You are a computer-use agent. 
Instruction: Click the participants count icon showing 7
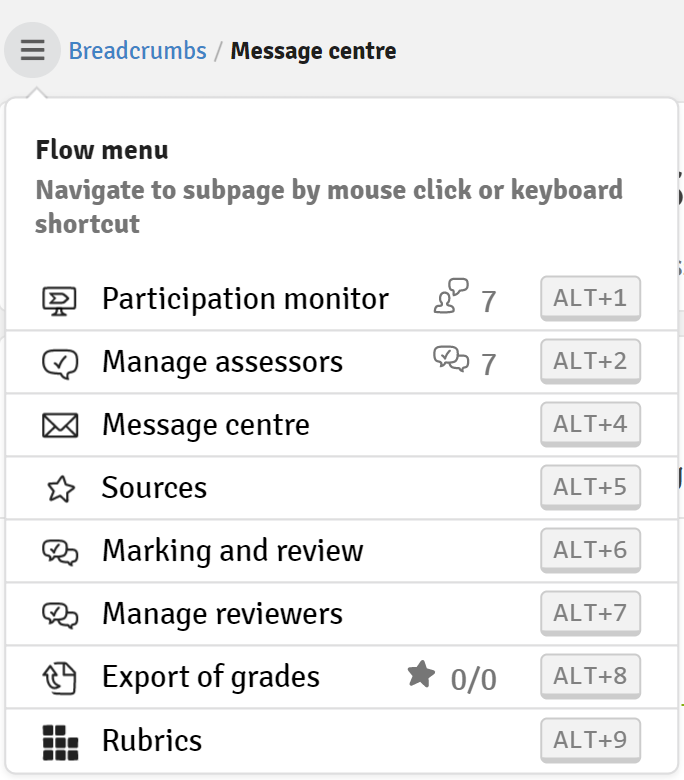click(x=451, y=296)
